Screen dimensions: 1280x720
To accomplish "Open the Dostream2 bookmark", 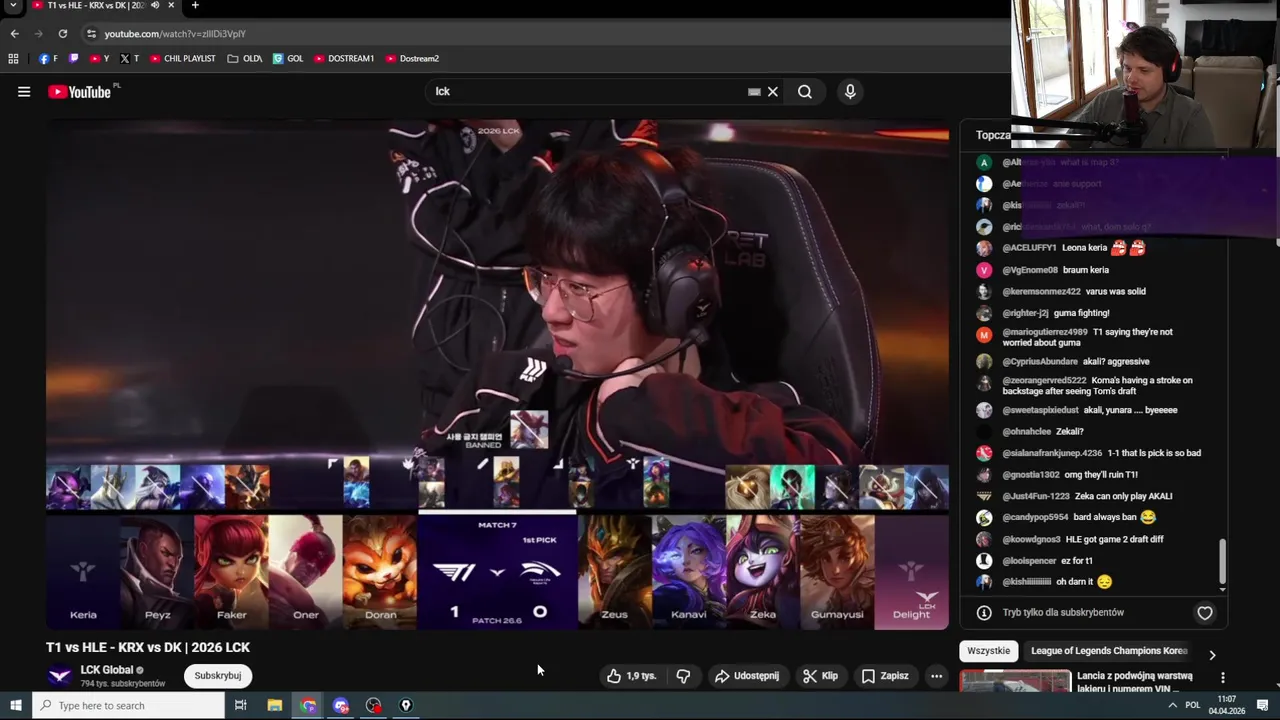I will [412, 59].
